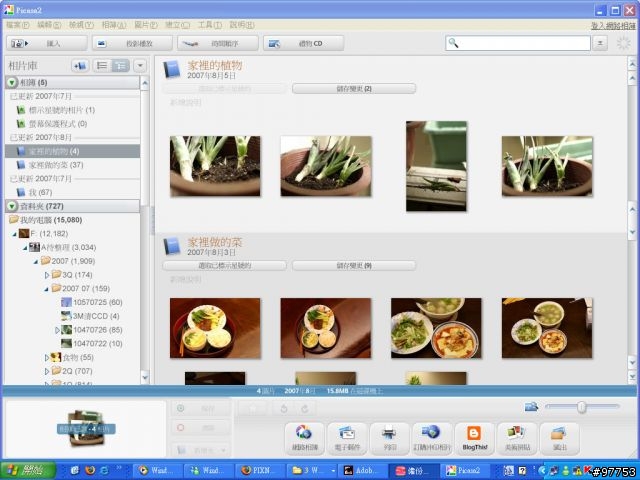Open the library view options dropdown
The image size is (640, 480).
140,66
